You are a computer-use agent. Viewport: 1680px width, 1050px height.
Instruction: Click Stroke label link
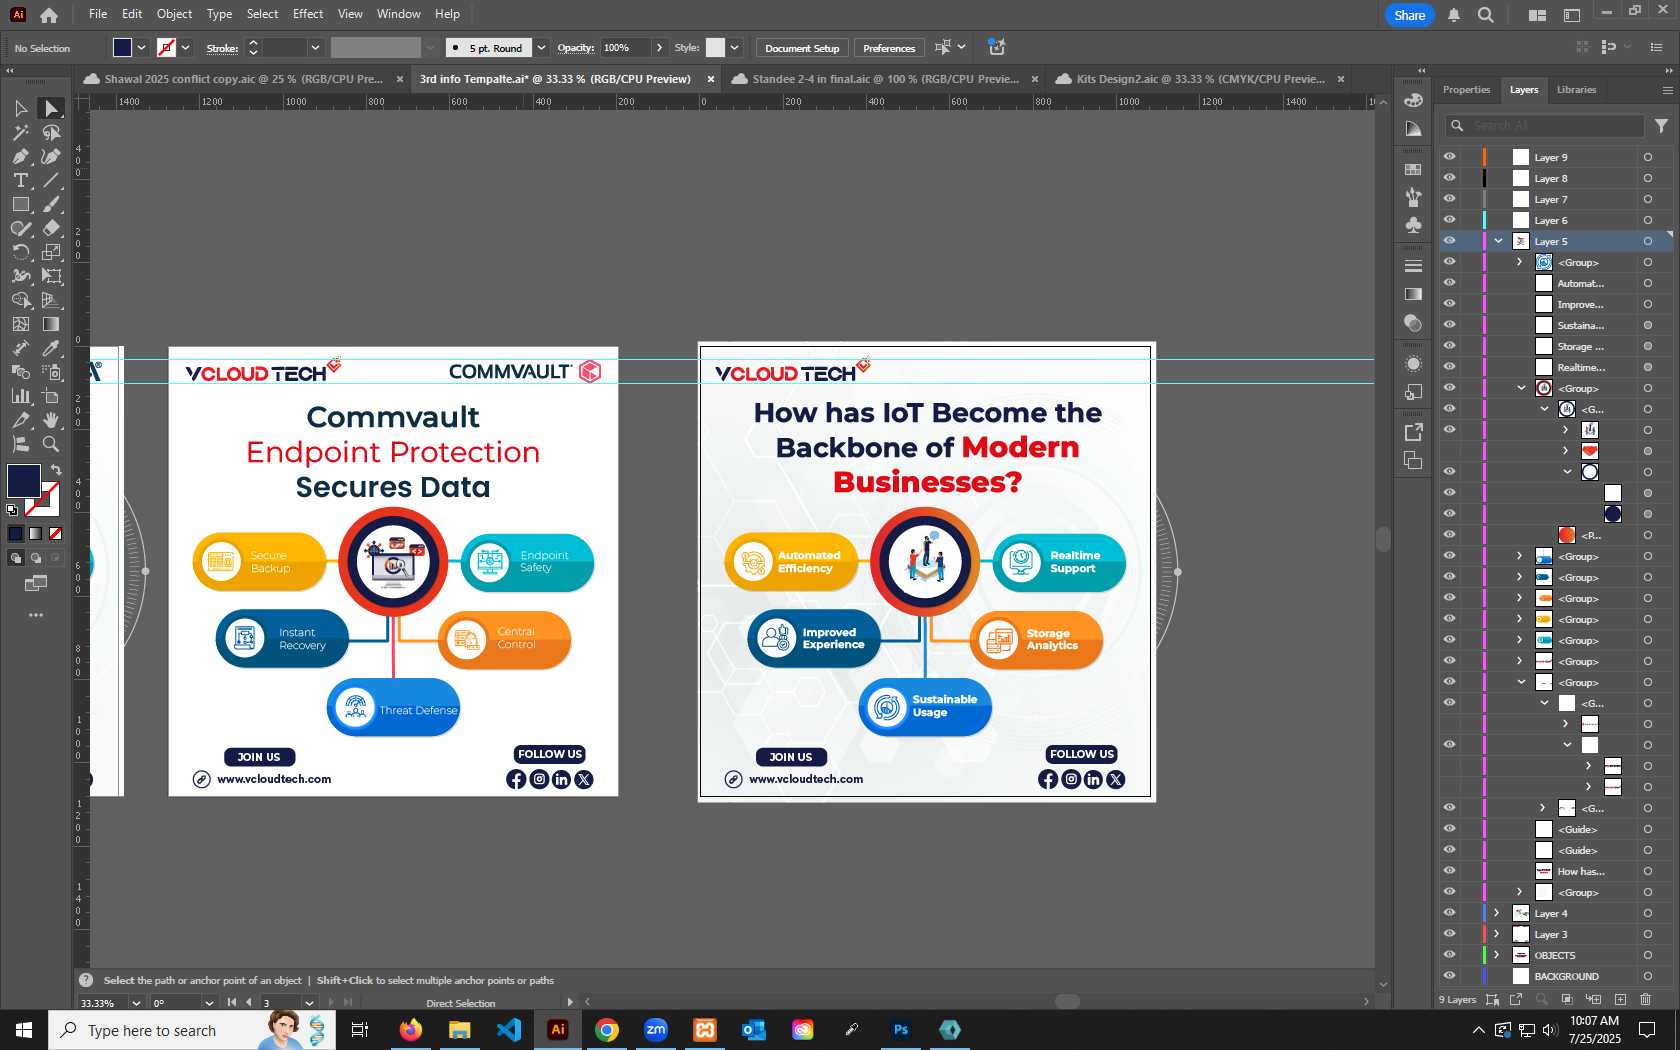[222, 48]
